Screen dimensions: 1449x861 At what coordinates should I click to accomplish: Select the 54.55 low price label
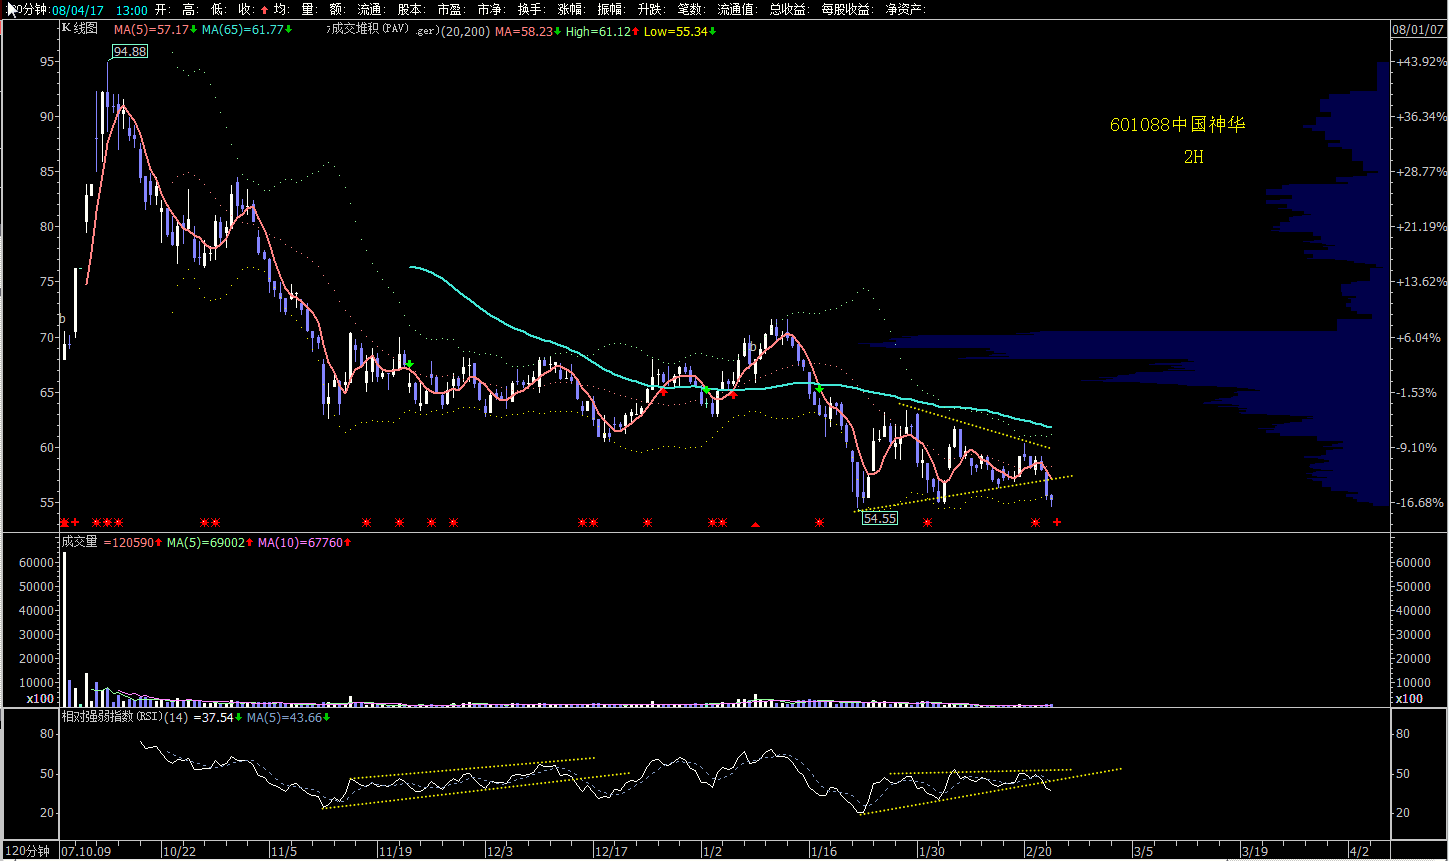[x=880, y=518]
